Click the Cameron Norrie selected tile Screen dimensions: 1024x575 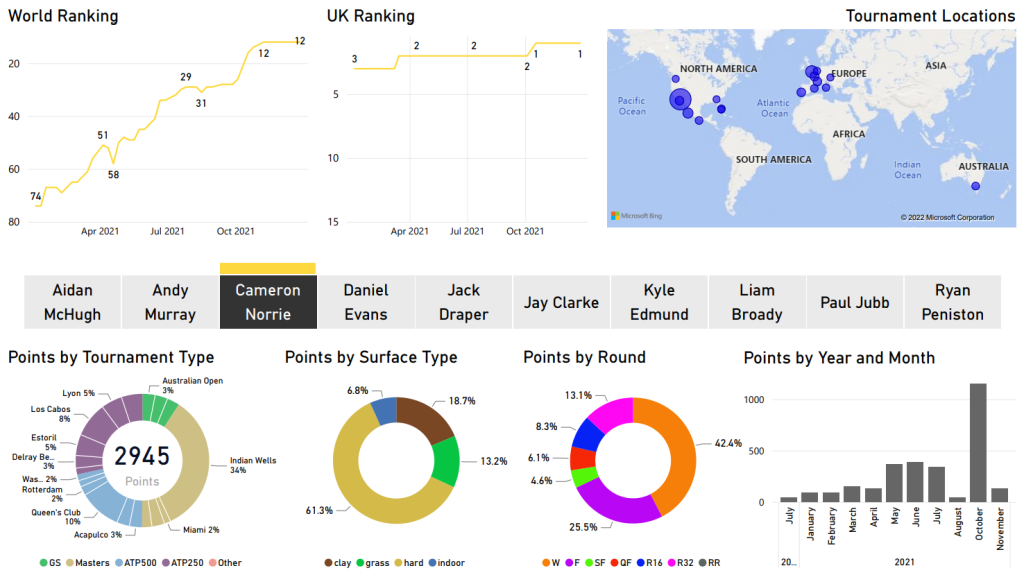[x=268, y=302]
